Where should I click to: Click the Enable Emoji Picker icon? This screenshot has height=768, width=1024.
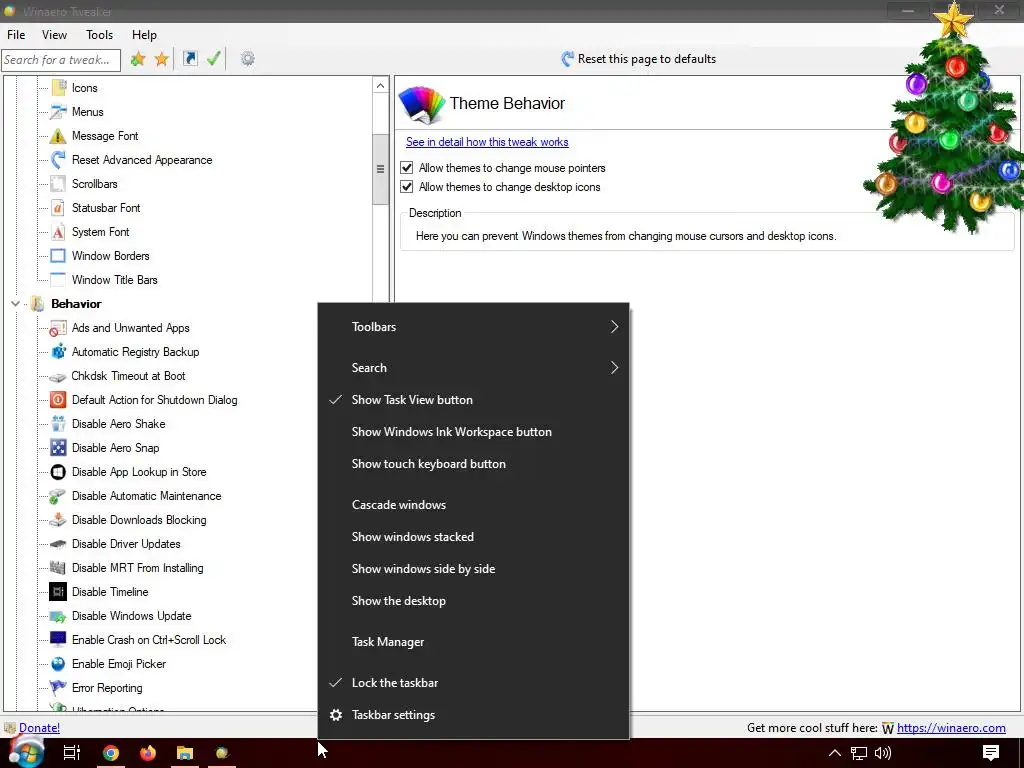pos(58,664)
